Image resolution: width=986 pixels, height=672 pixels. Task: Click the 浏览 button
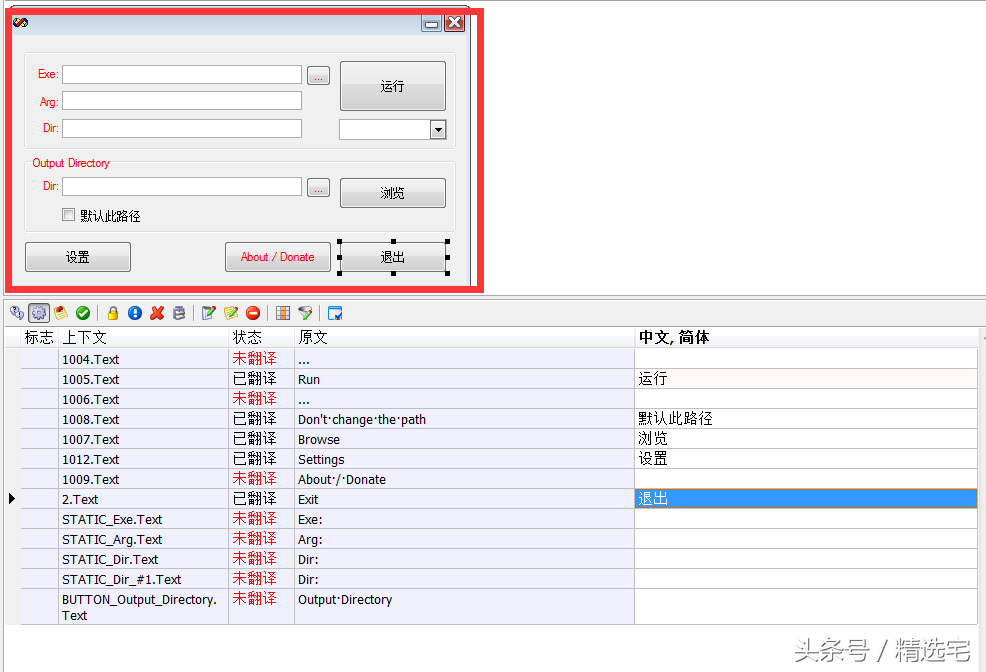tap(392, 192)
